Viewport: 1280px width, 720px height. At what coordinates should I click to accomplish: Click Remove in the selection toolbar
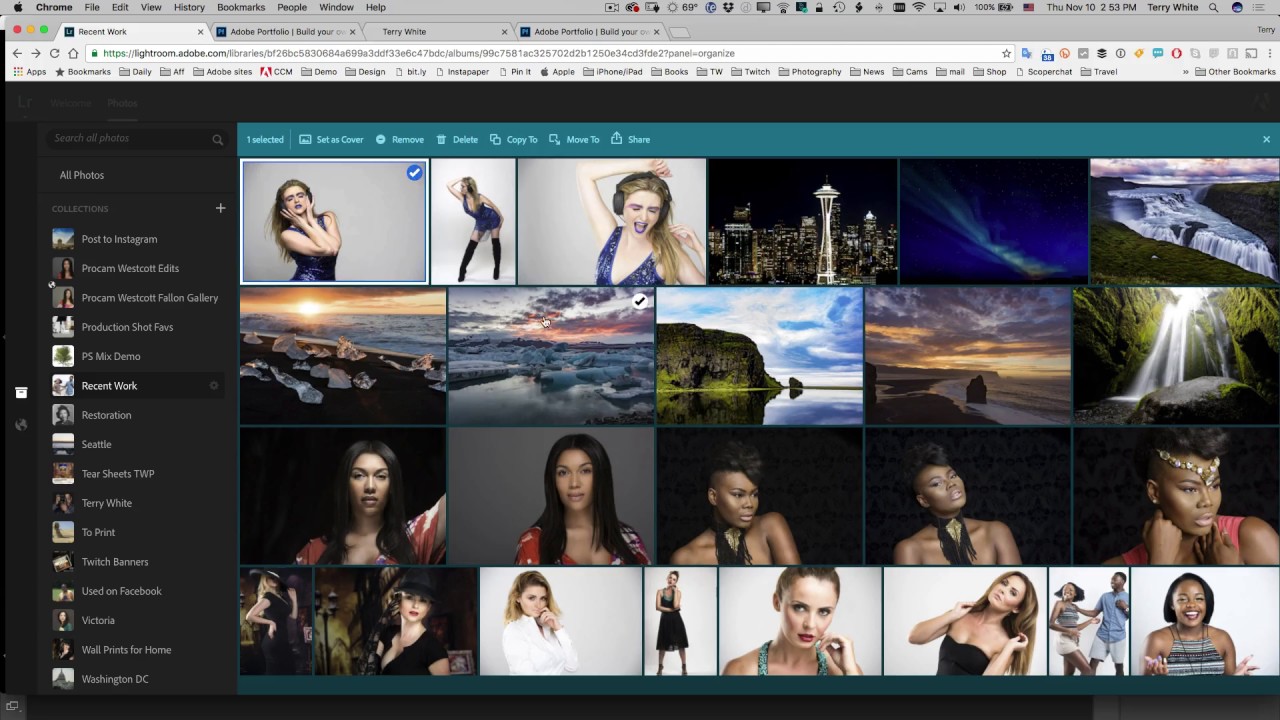point(399,139)
